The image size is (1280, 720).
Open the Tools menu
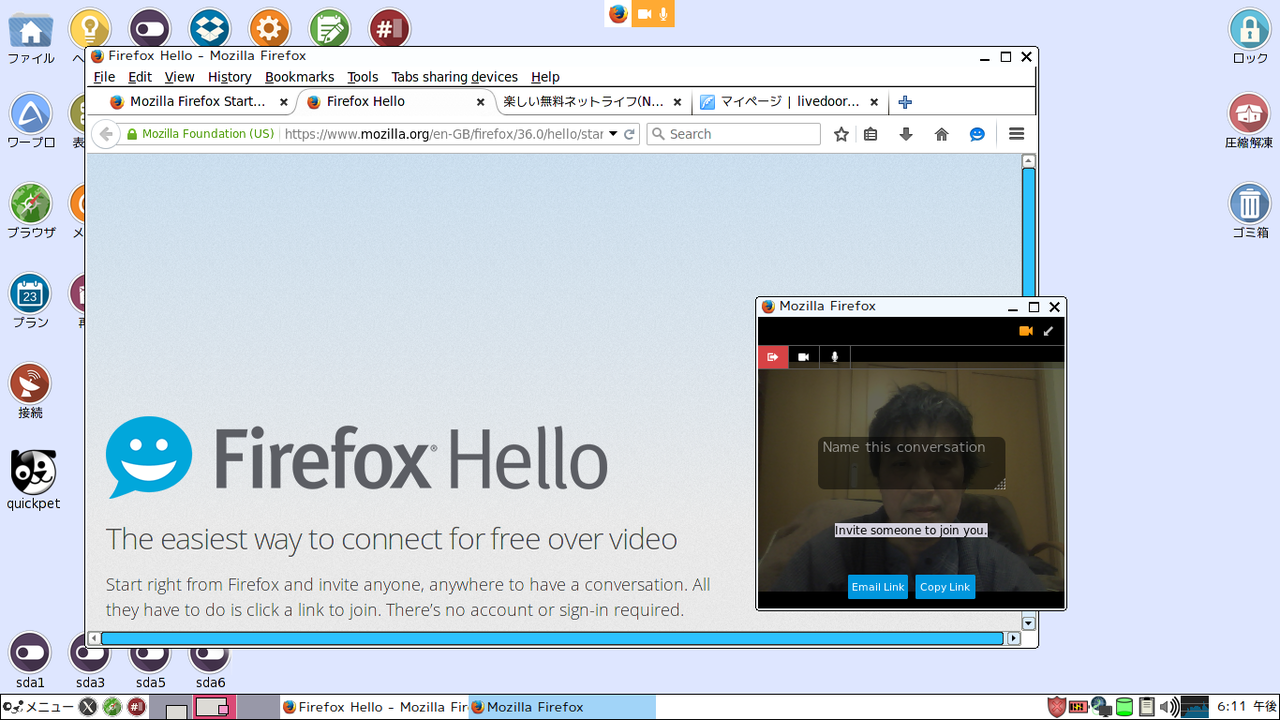[363, 77]
